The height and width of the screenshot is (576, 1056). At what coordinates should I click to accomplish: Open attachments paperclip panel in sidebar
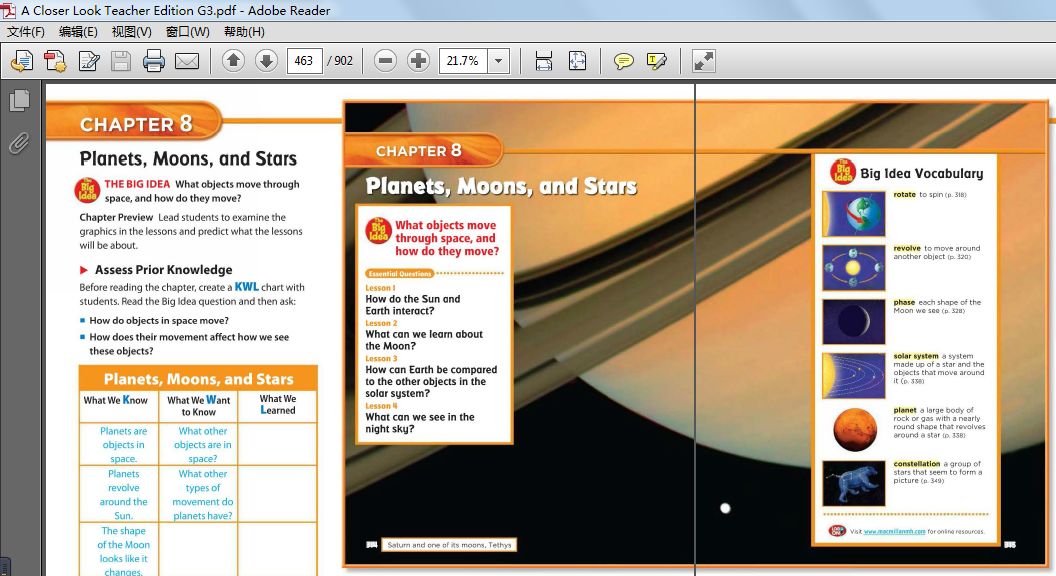19,143
